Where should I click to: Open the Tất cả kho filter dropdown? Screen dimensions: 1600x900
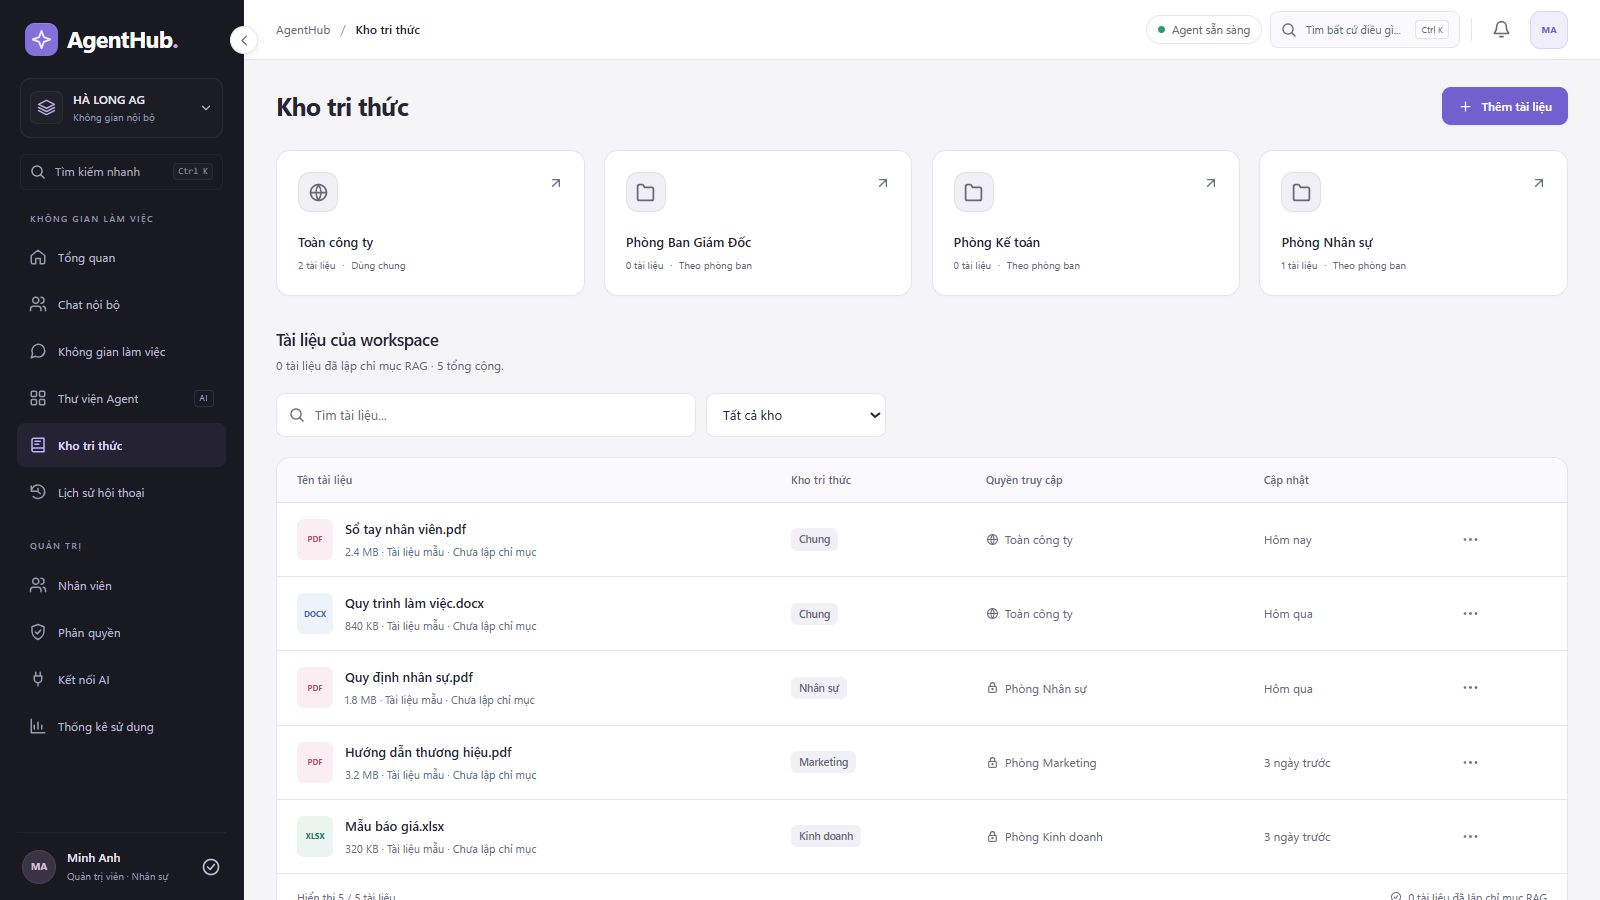796,415
